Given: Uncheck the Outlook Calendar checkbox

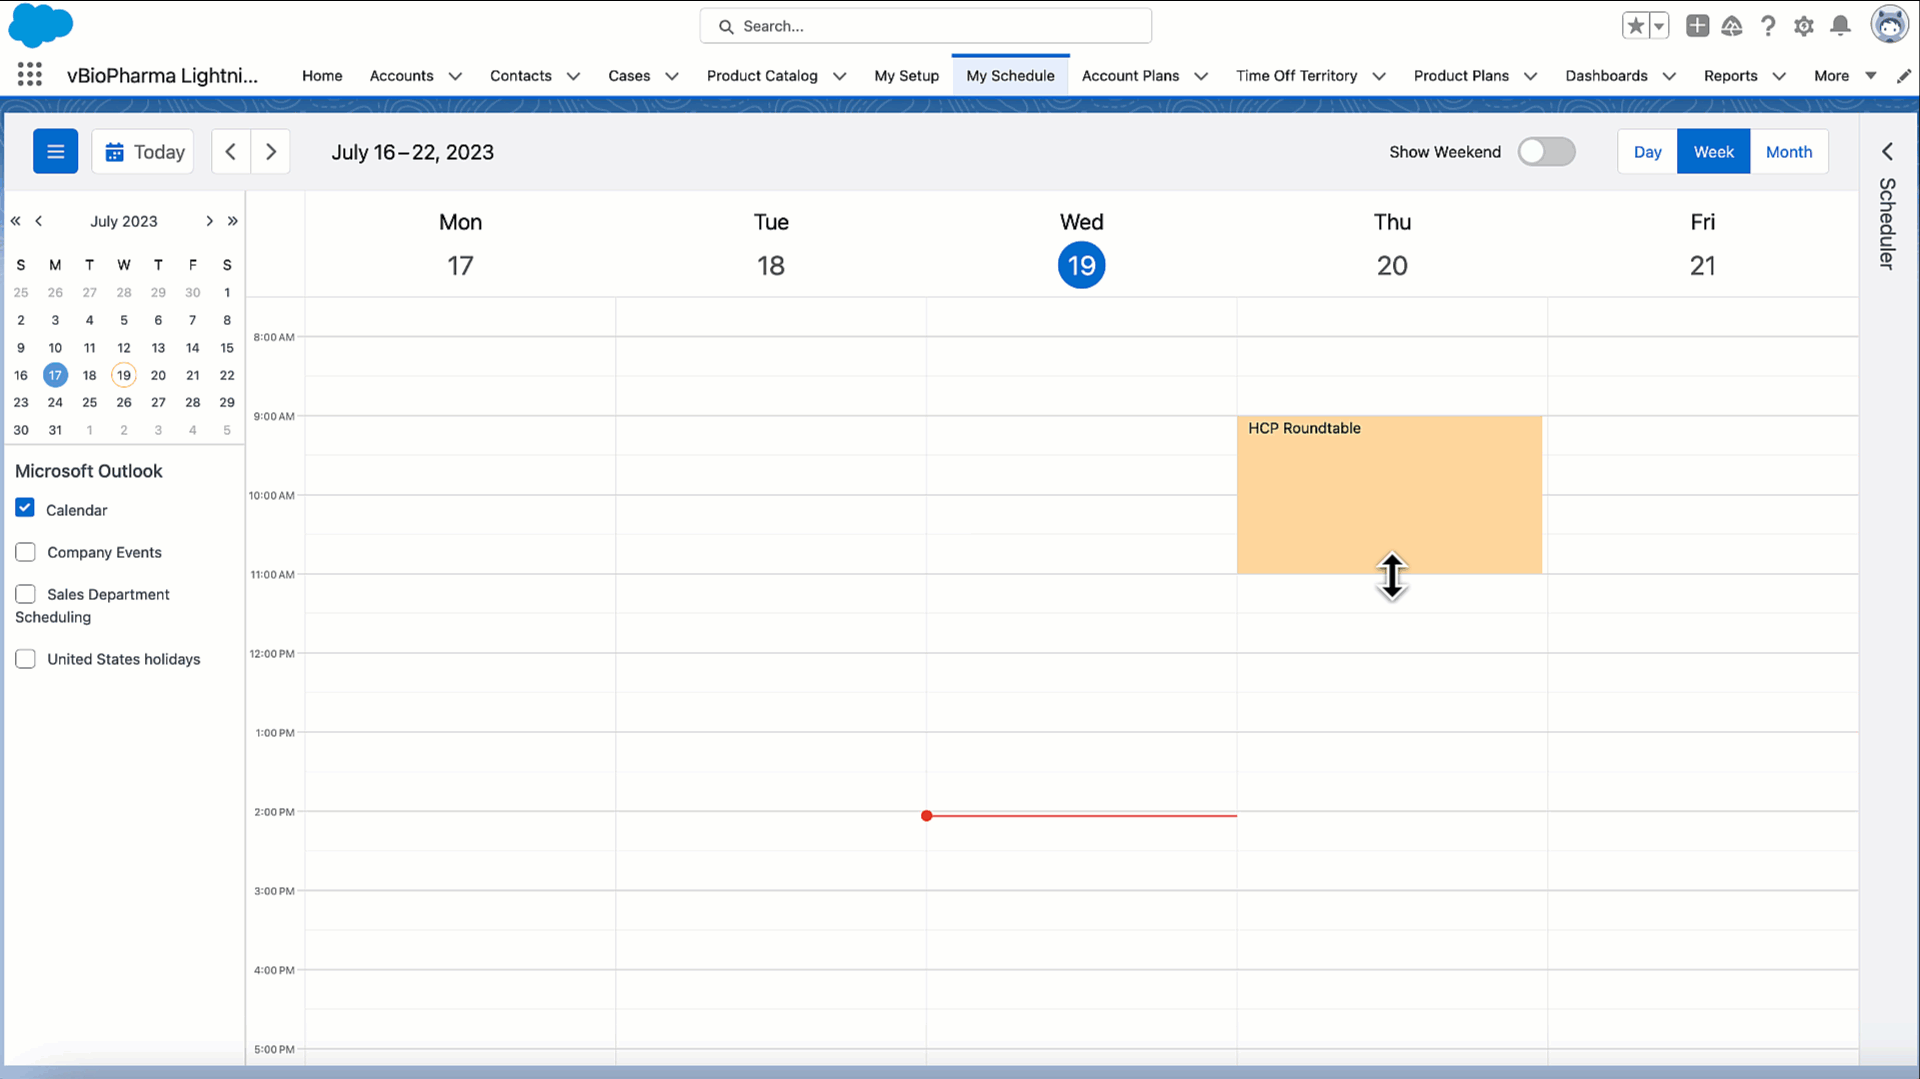Looking at the screenshot, I should point(25,508).
